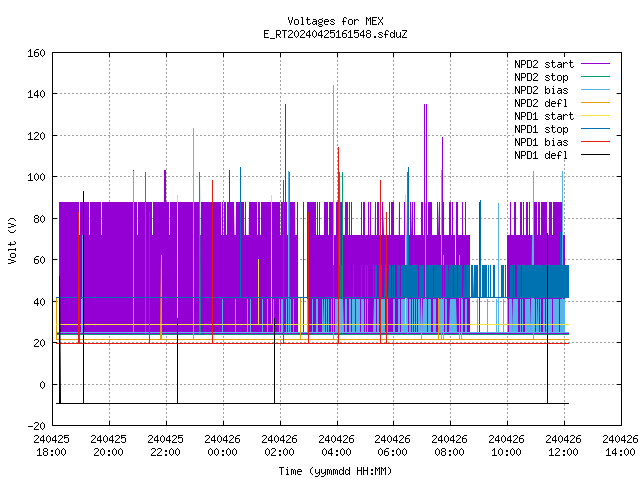Image resolution: width=640 pixels, height=480 pixels.
Task: Click the green NPD2 stop legend line
Action: tap(595, 77)
